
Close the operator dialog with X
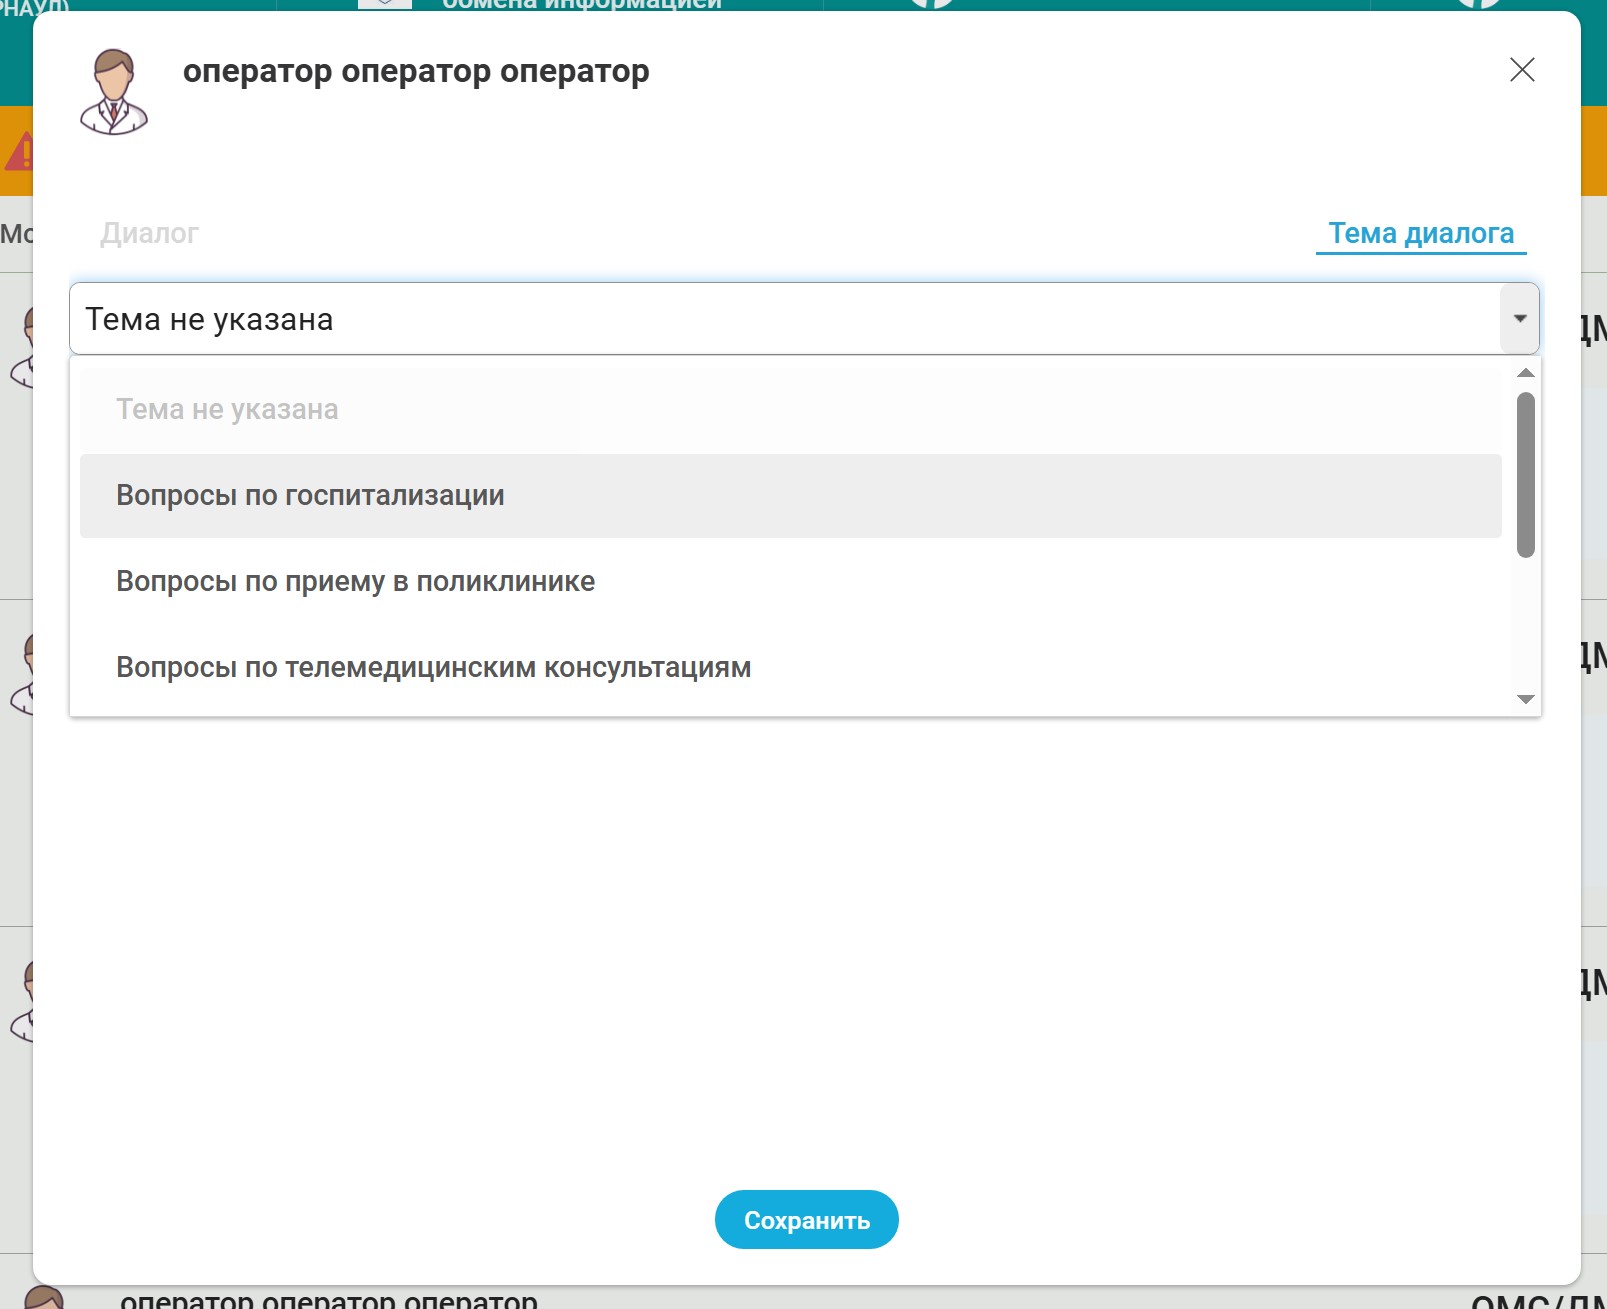coord(1521,70)
